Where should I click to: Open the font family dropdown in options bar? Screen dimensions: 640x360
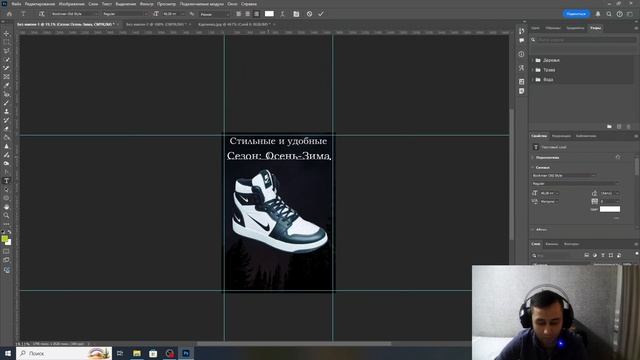coord(74,14)
